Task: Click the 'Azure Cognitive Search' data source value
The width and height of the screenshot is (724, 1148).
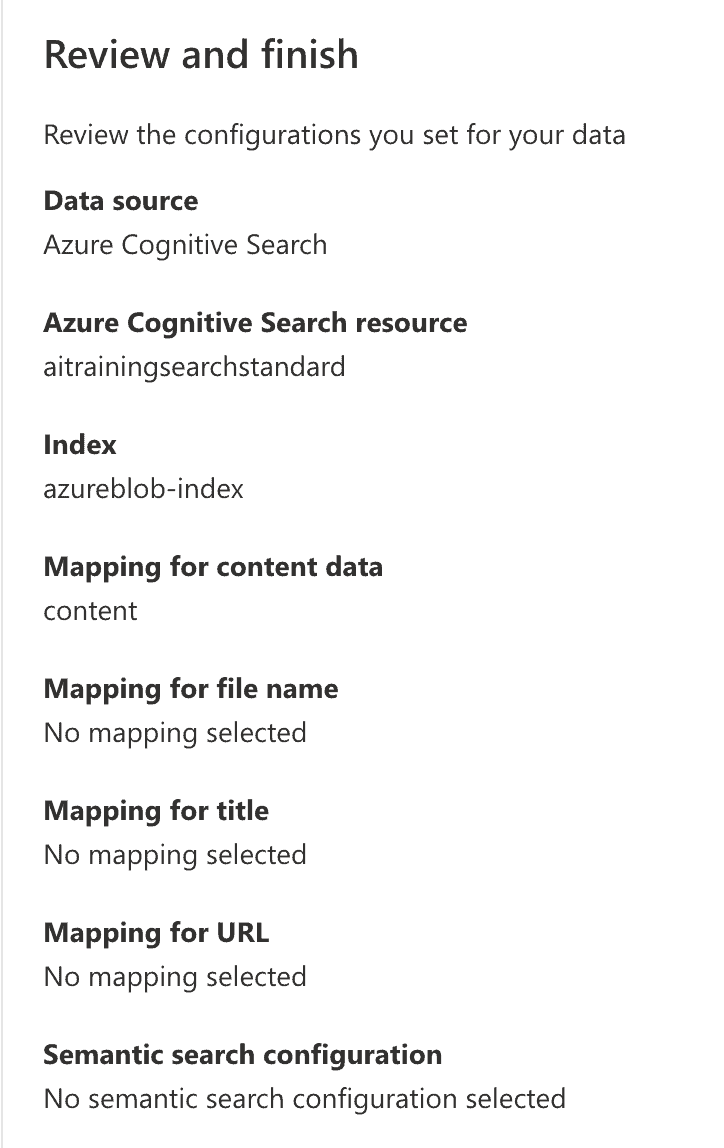Action: [x=185, y=245]
